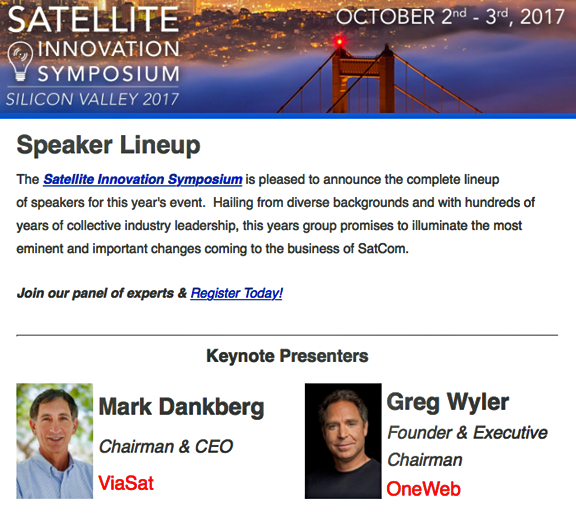Screen dimensions: 576x526
Task: Click the Keynote Presenters heading
Action: tap(287, 356)
